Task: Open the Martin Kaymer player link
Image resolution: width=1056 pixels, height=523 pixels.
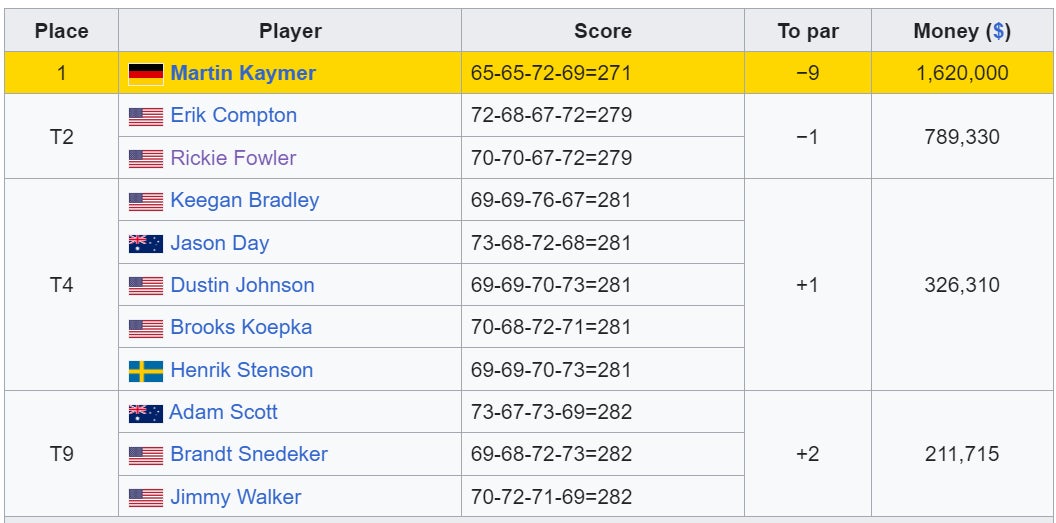Action: pos(243,73)
